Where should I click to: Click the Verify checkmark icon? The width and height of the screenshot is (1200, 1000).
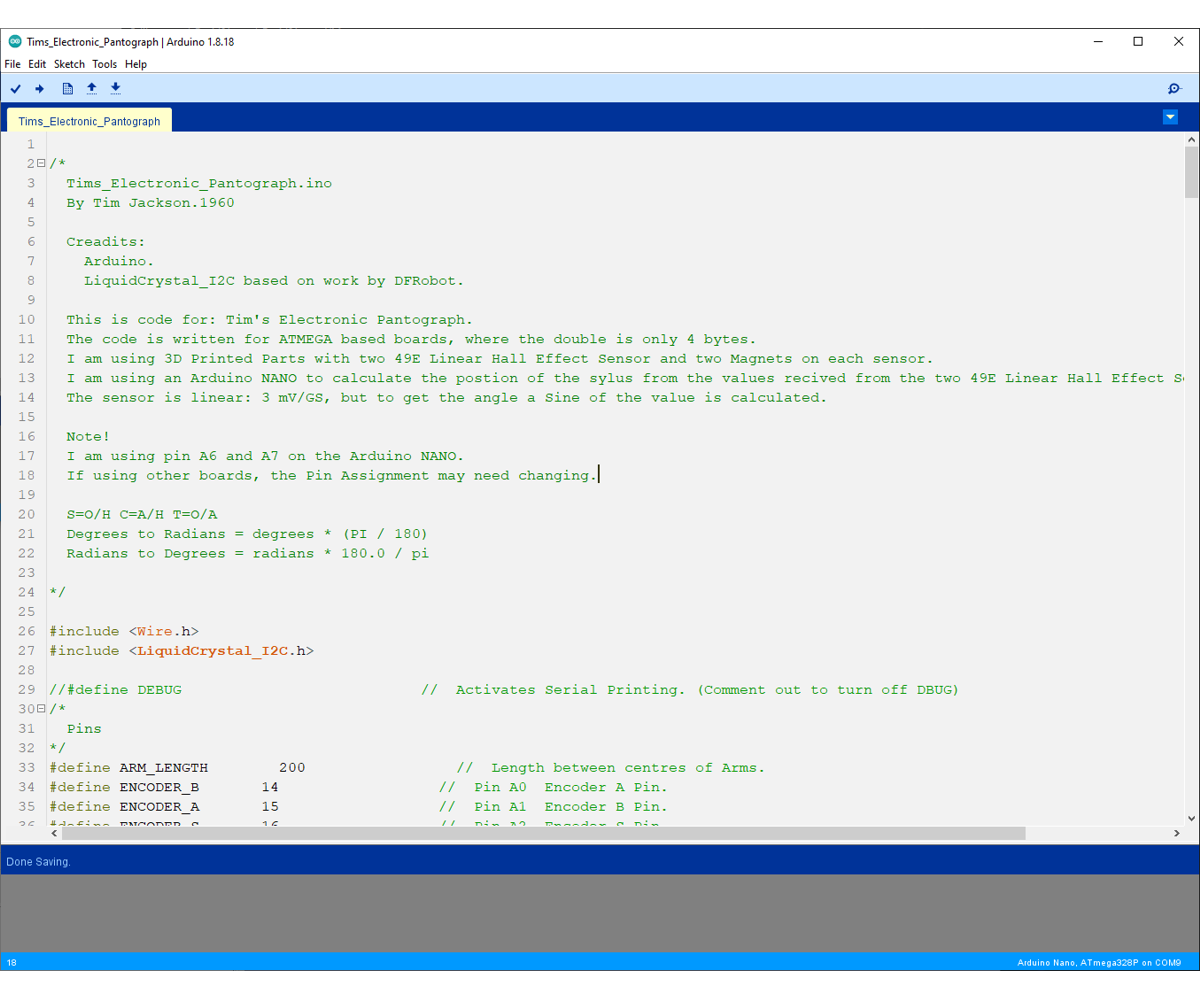coord(16,89)
